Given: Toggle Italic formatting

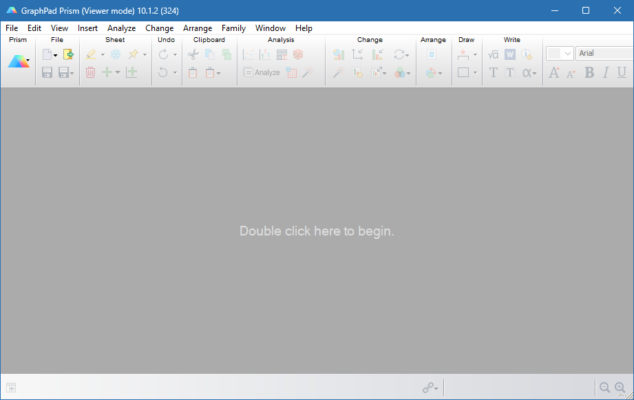Looking at the screenshot, I should 605,72.
